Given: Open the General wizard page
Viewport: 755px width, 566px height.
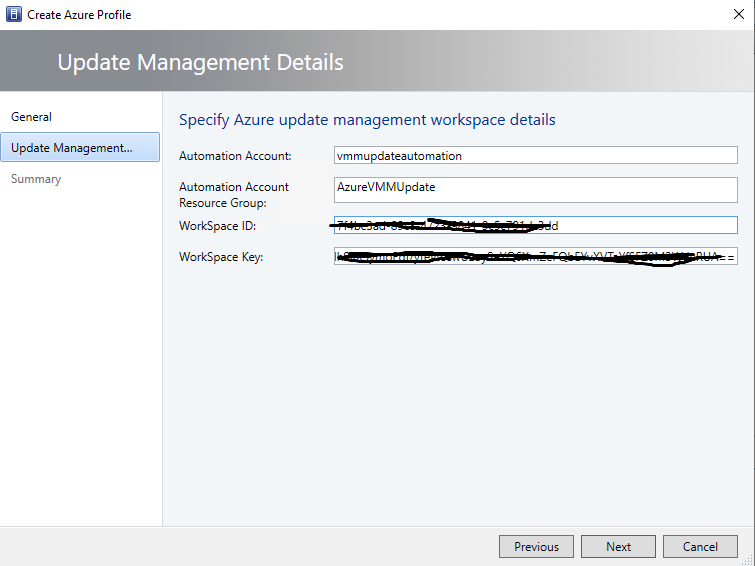Looking at the screenshot, I should 31,117.
